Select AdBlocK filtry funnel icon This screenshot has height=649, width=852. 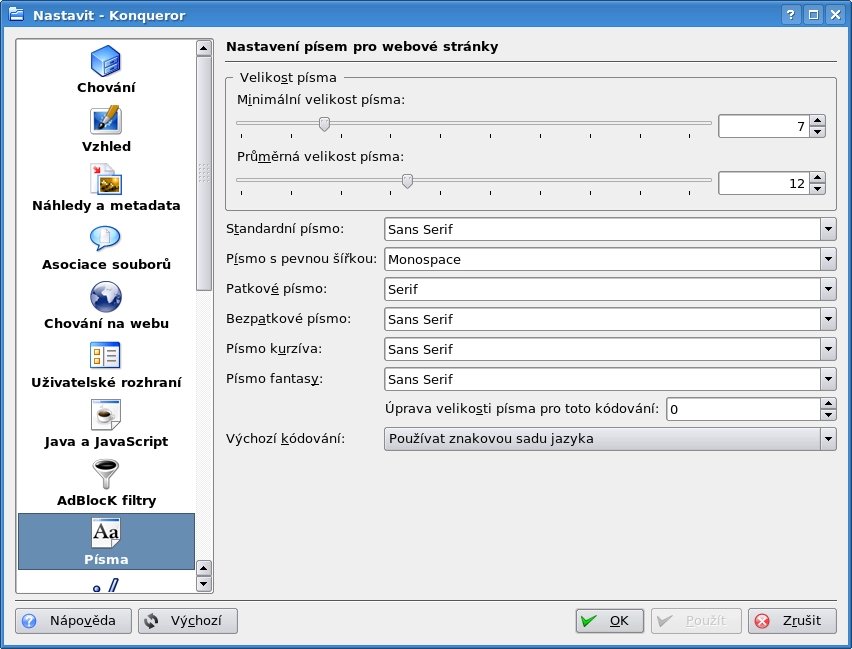tap(105, 474)
